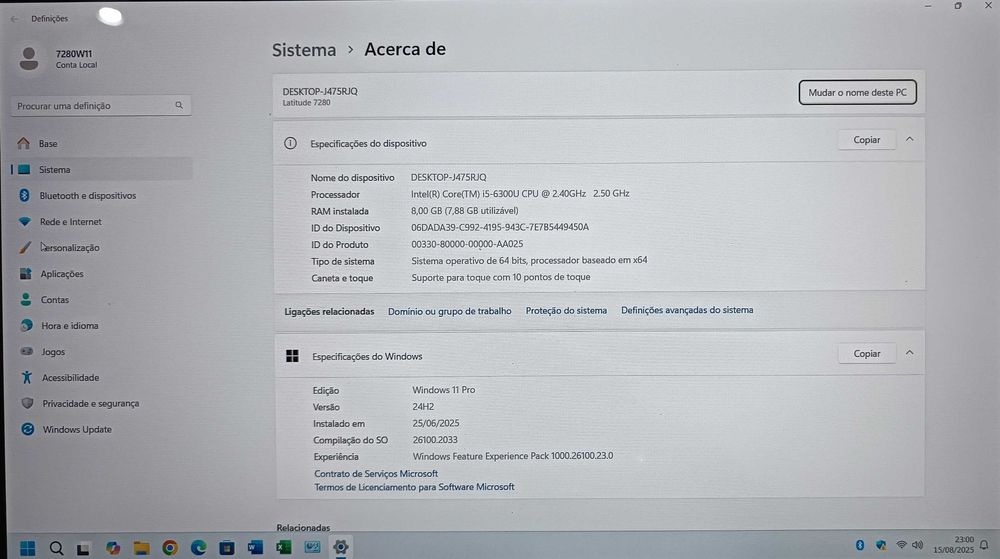Open the 7280W11 local account profile
Image resolution: width=1000 pixels, height=559 pixels.
click(57, 59)
